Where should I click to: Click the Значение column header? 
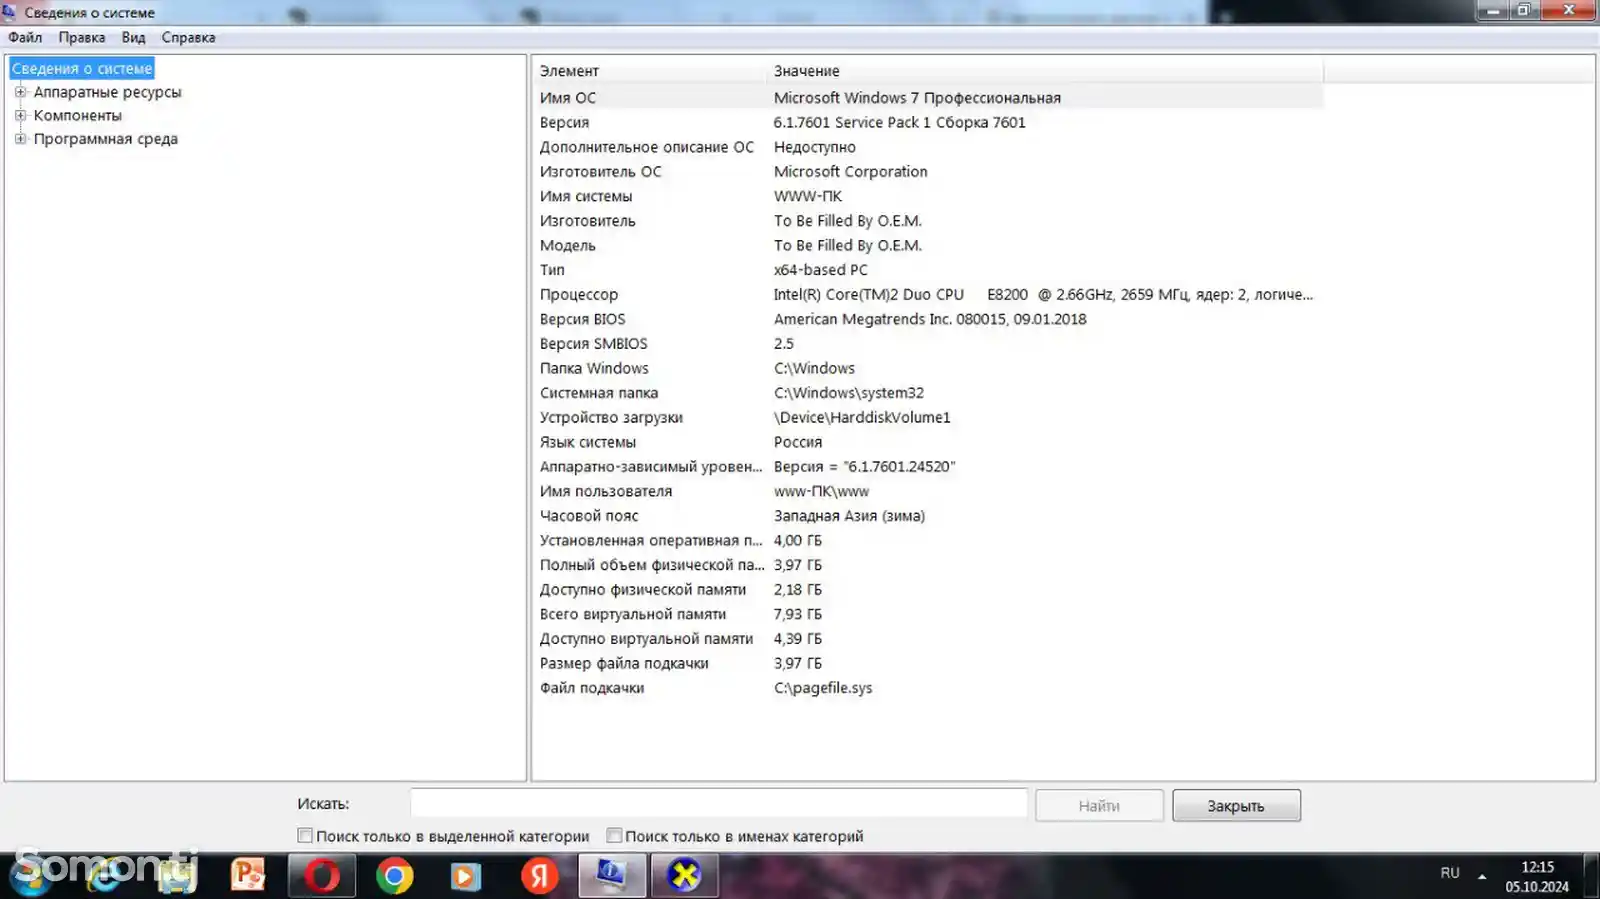(1045, 71)
